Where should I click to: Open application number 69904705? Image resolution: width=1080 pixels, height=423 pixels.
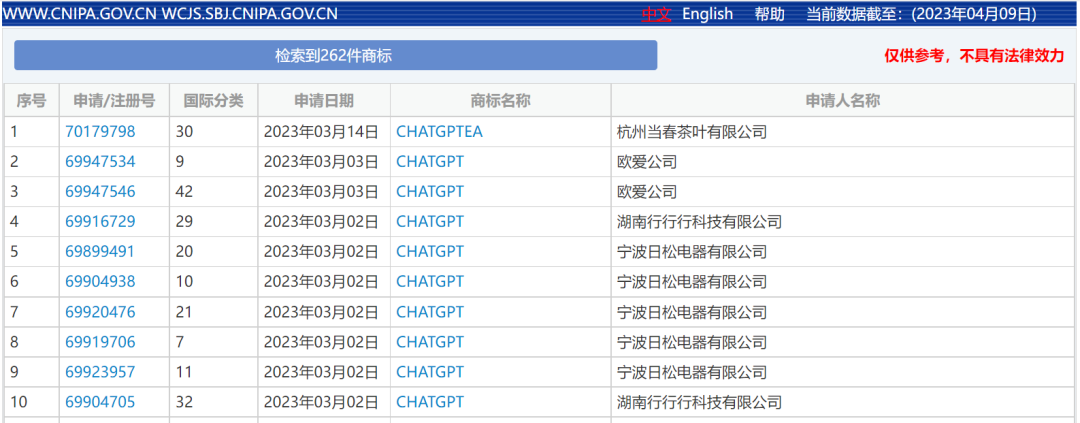click(100, 402)
